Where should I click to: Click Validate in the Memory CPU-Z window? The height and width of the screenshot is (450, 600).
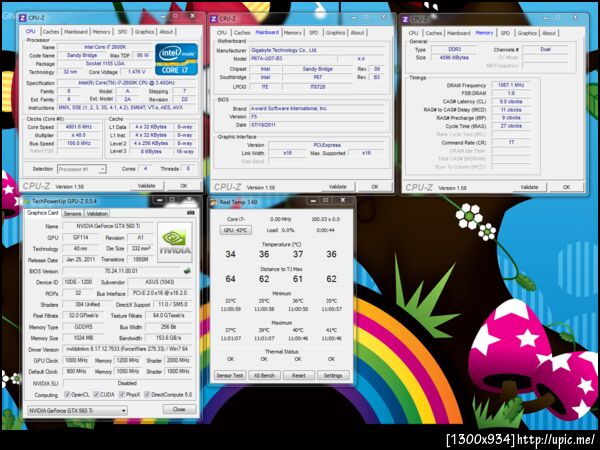(530, 187)
